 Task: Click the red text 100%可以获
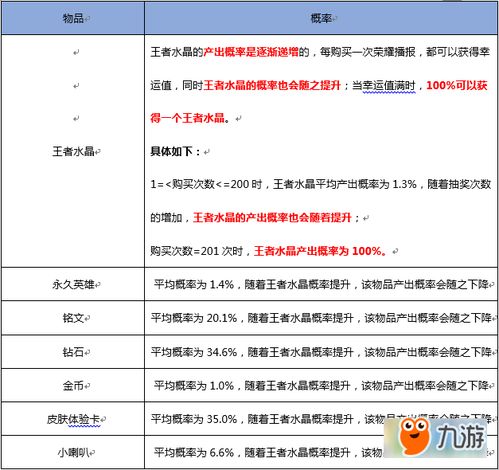pyautogui.click(x=457, y=85)
